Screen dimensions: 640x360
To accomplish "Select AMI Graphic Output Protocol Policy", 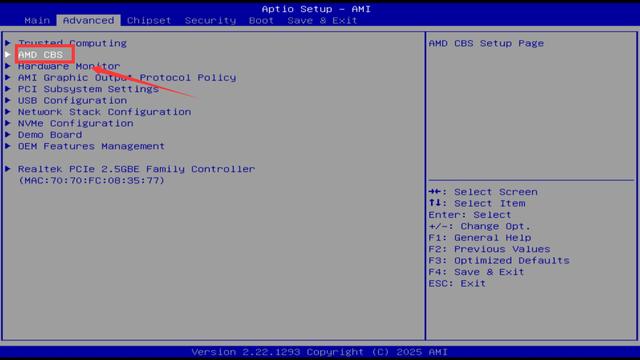I will 127,77.
